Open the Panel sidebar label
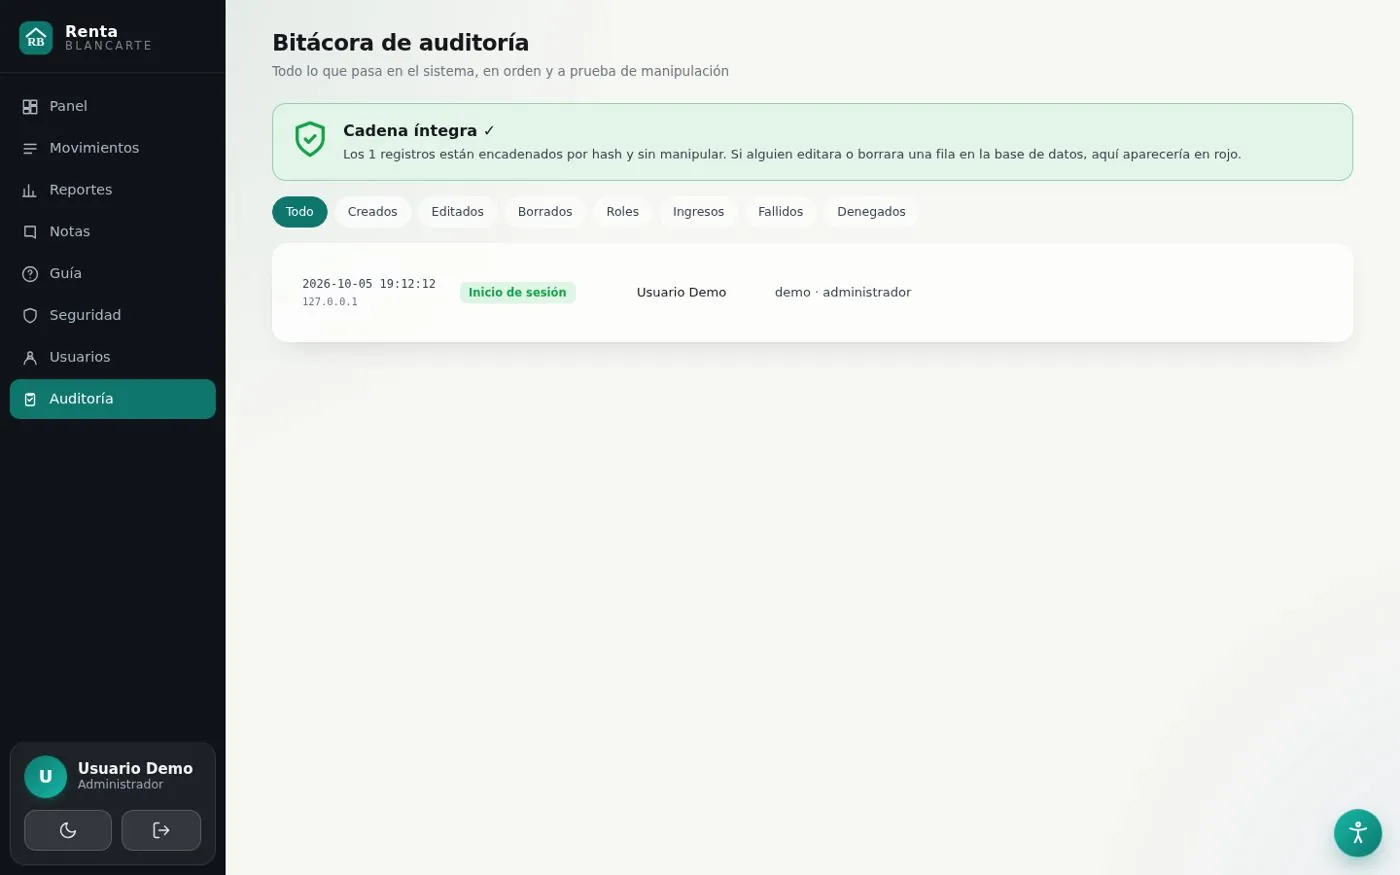1400x875 pixels. [x=68, y=106]
